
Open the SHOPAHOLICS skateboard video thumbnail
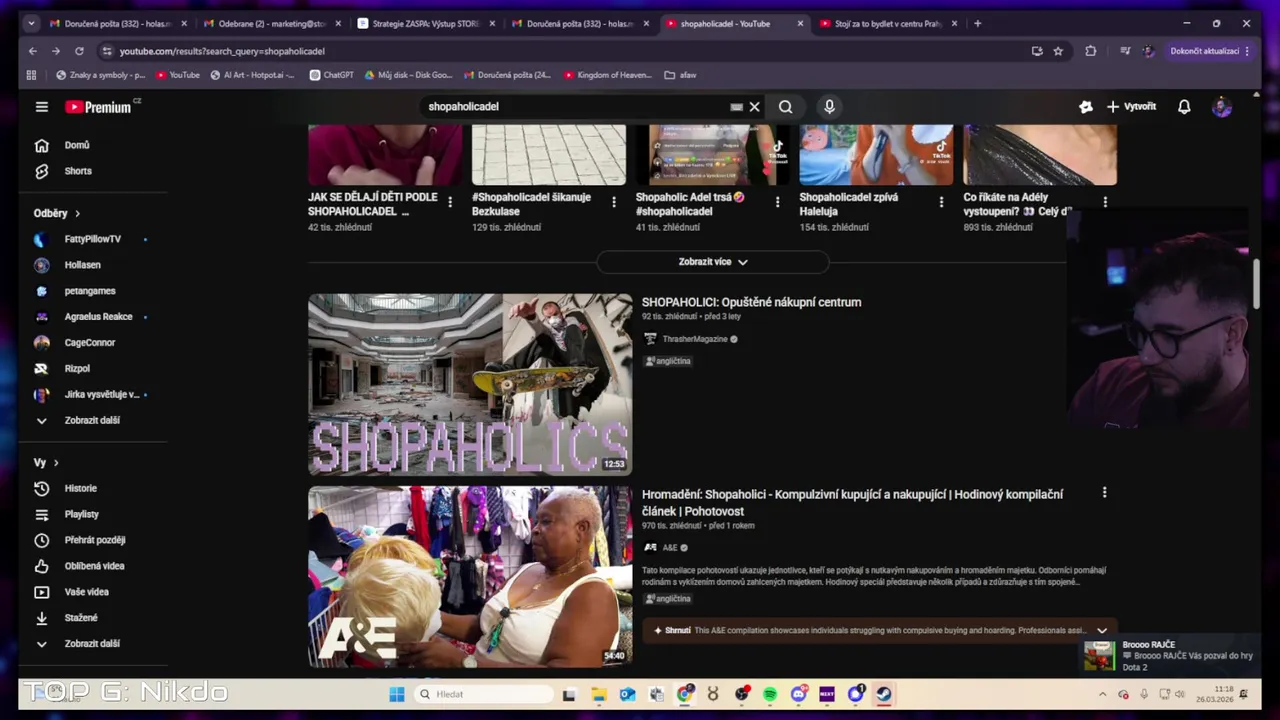[470, 384]
